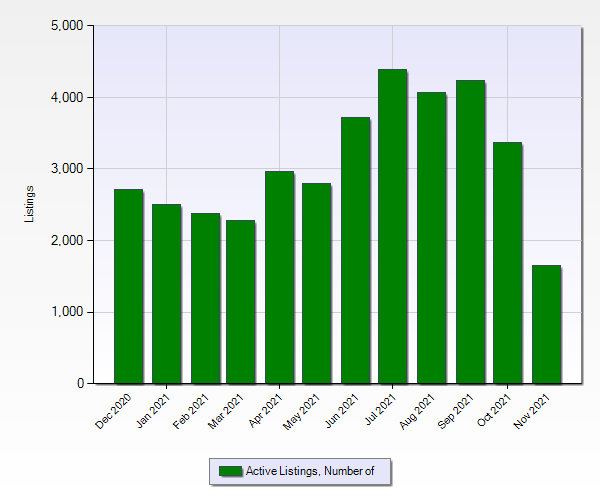
Task: Choose the Apr 2021 bar
Action: pos(279,277)
